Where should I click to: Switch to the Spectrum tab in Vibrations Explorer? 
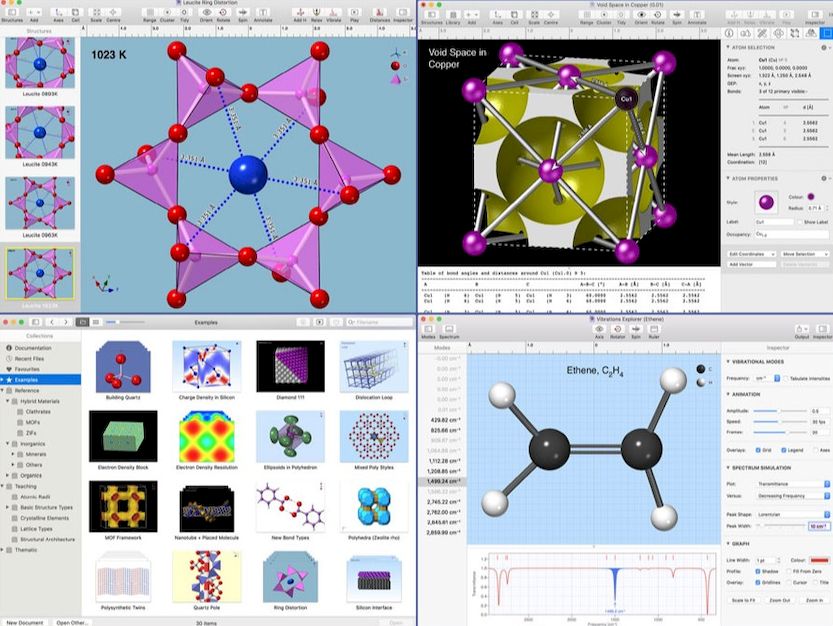coord(449,327)
